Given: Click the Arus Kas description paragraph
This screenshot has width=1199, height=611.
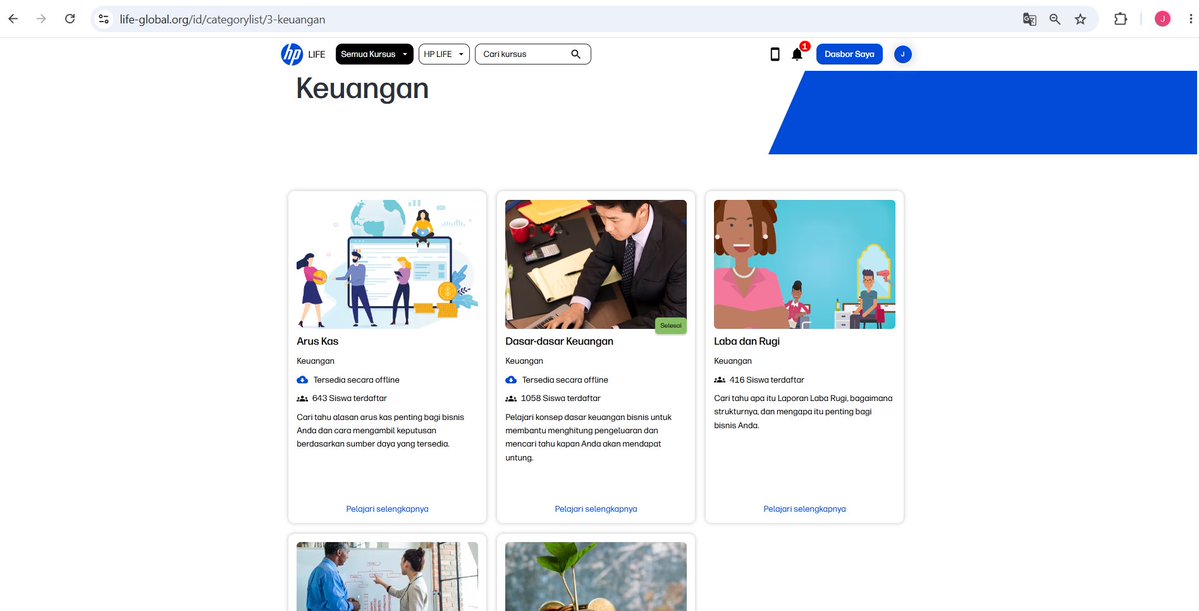Looking at the screenshot, I should tap(381, 431).
